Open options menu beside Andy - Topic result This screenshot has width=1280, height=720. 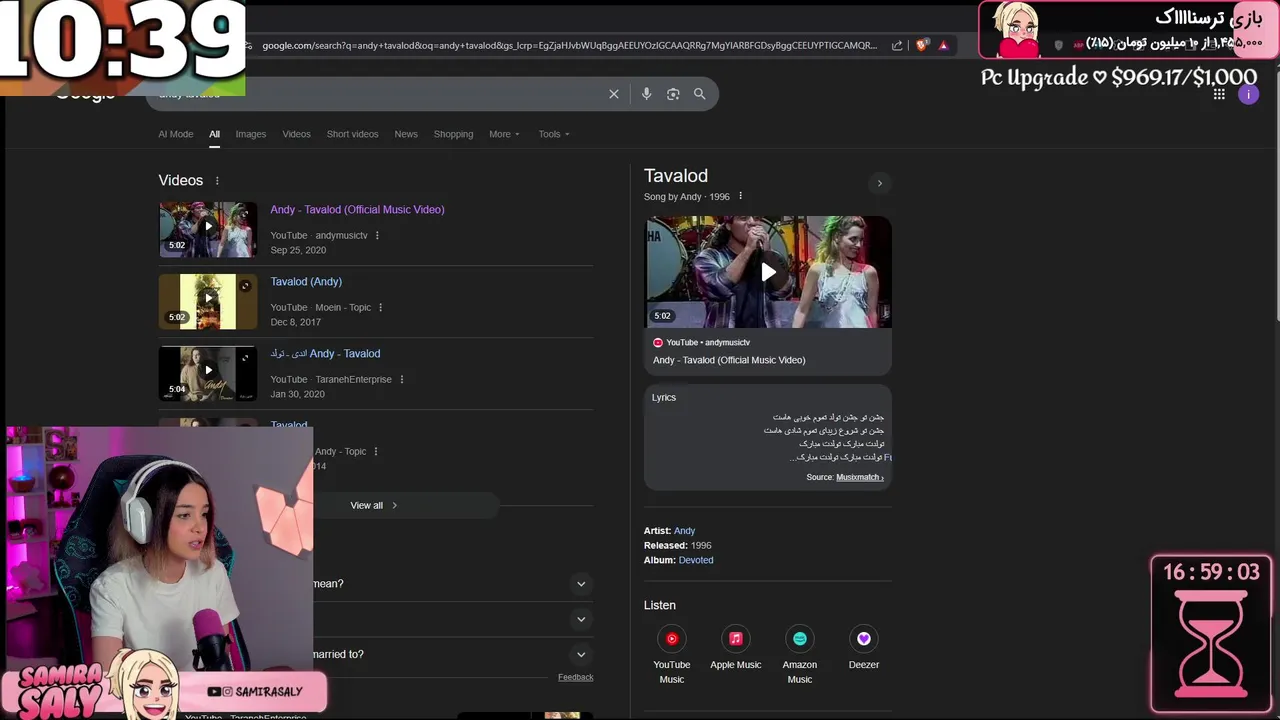coord(376,452)
